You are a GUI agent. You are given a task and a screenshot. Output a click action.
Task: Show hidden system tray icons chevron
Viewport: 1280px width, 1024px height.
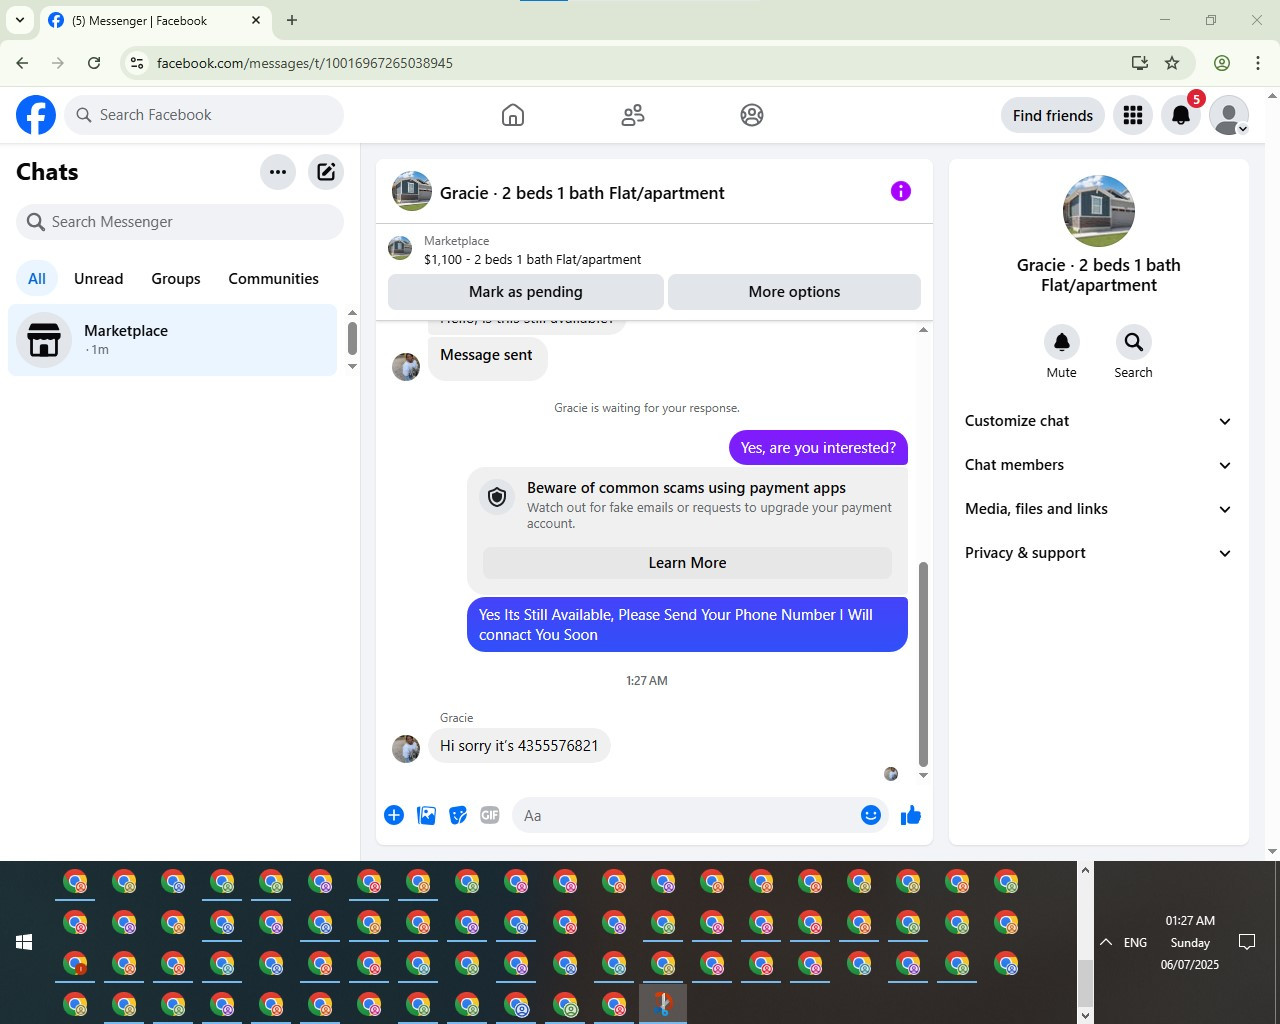click(1106, 942)
